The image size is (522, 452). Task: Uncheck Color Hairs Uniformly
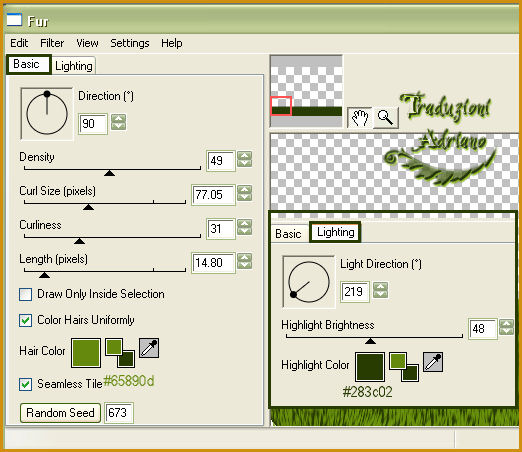coord(26,320)
